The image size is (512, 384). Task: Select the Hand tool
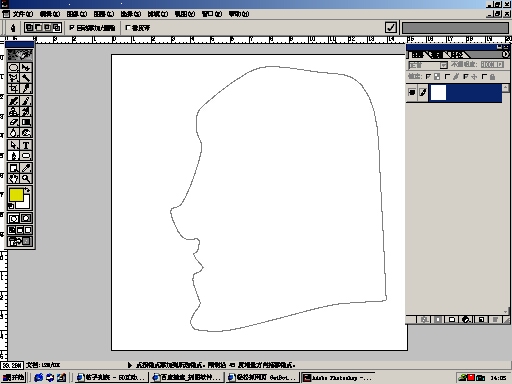click(x=13, y=179)
